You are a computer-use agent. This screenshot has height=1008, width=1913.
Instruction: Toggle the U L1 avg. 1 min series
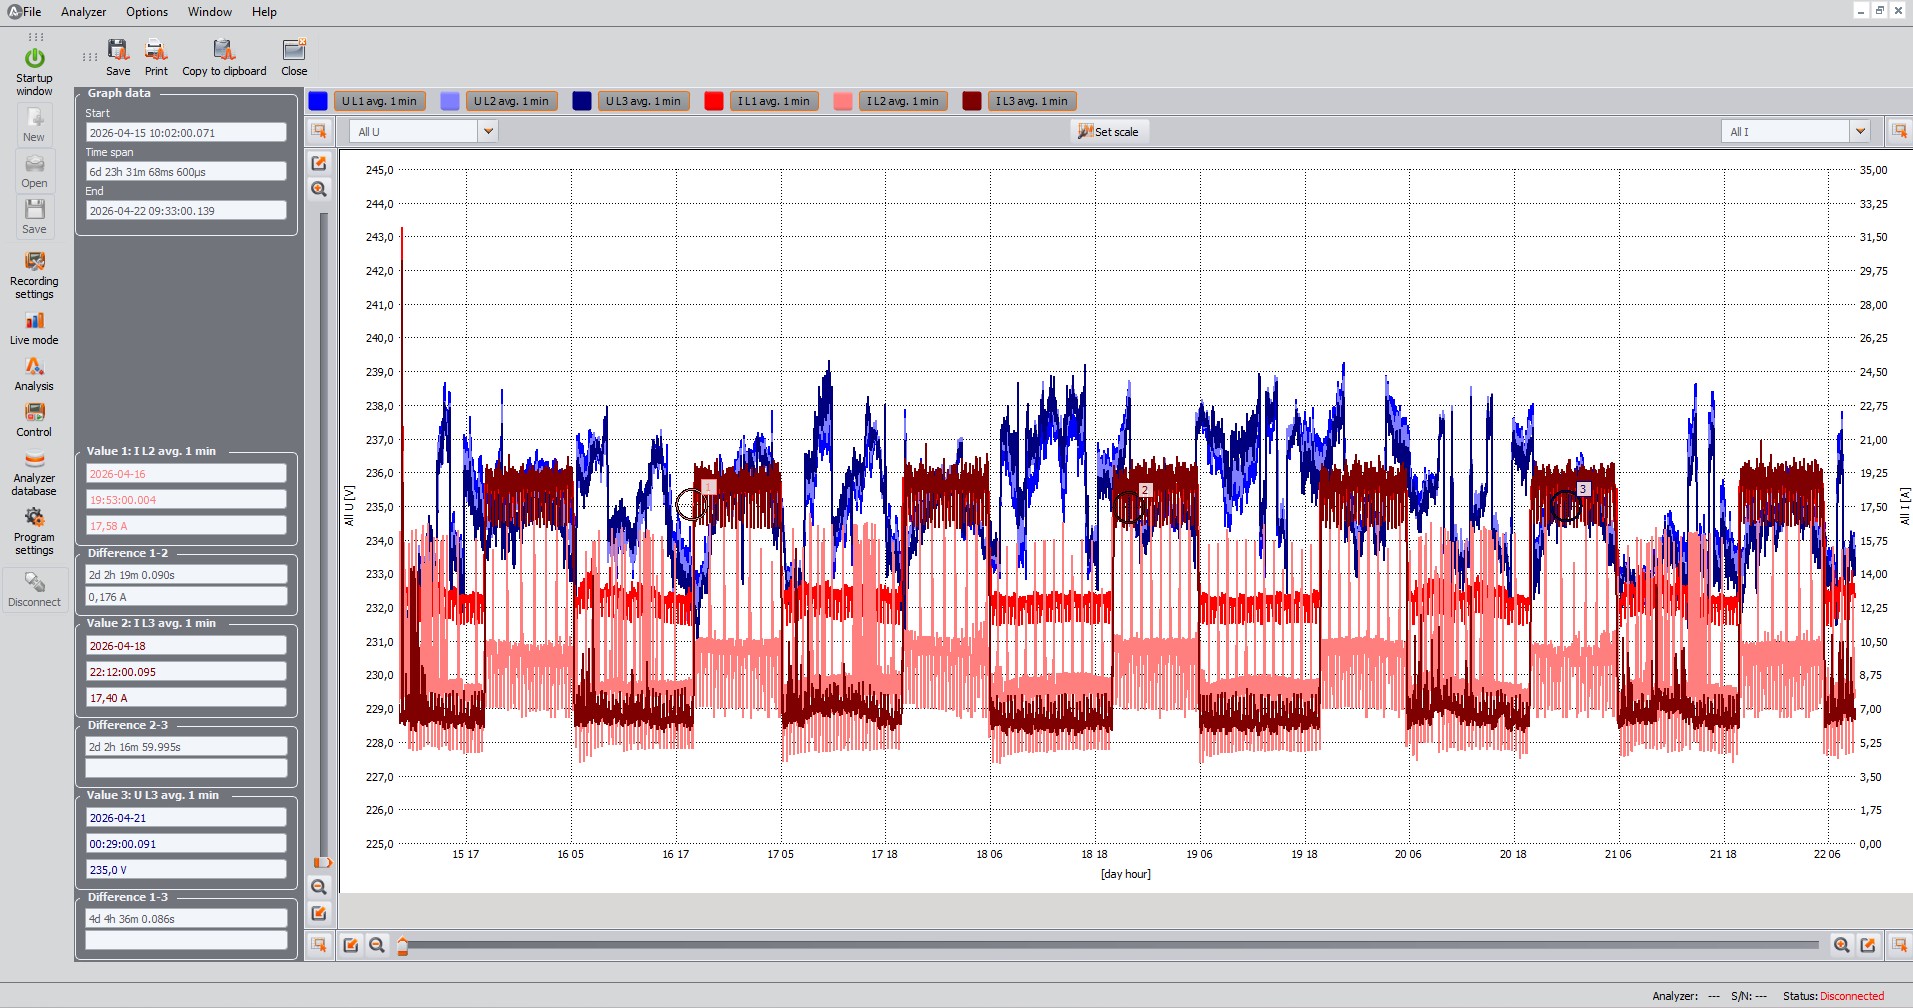[379, 101]
